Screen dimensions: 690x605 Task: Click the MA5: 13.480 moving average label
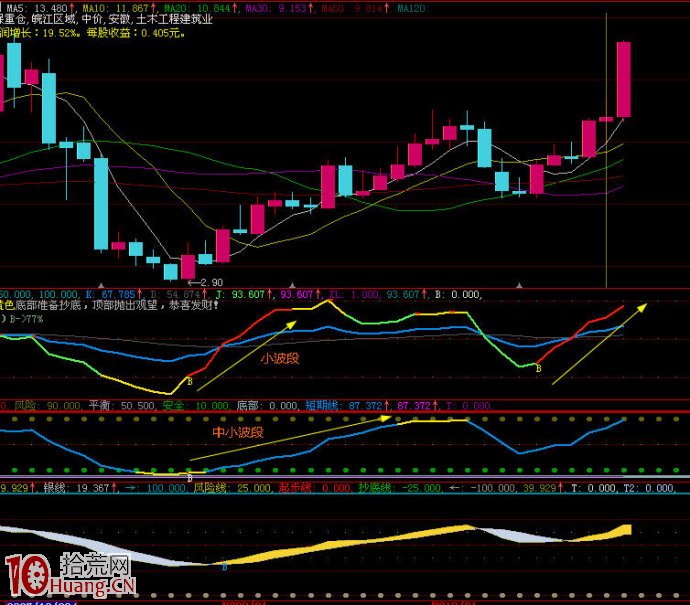click(41, 8)
